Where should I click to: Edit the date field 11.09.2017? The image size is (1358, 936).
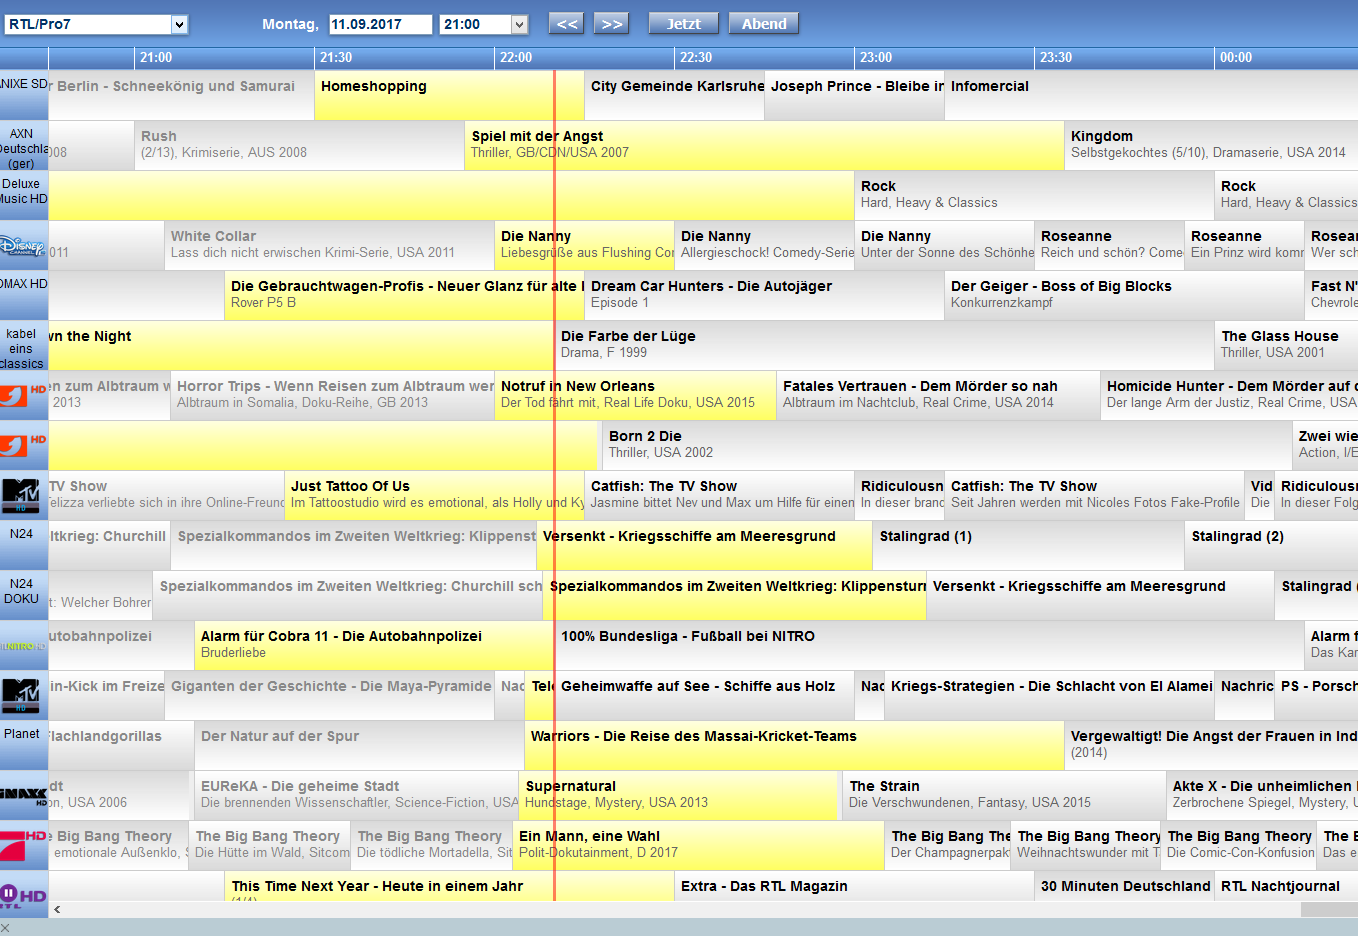click(x=380, y=24)
